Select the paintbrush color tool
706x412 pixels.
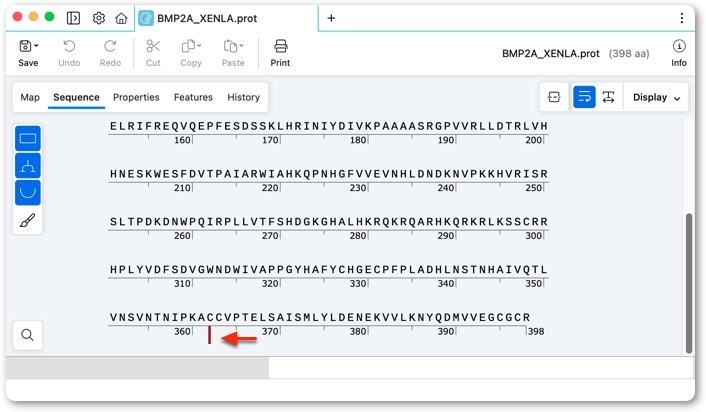[28, 221]
